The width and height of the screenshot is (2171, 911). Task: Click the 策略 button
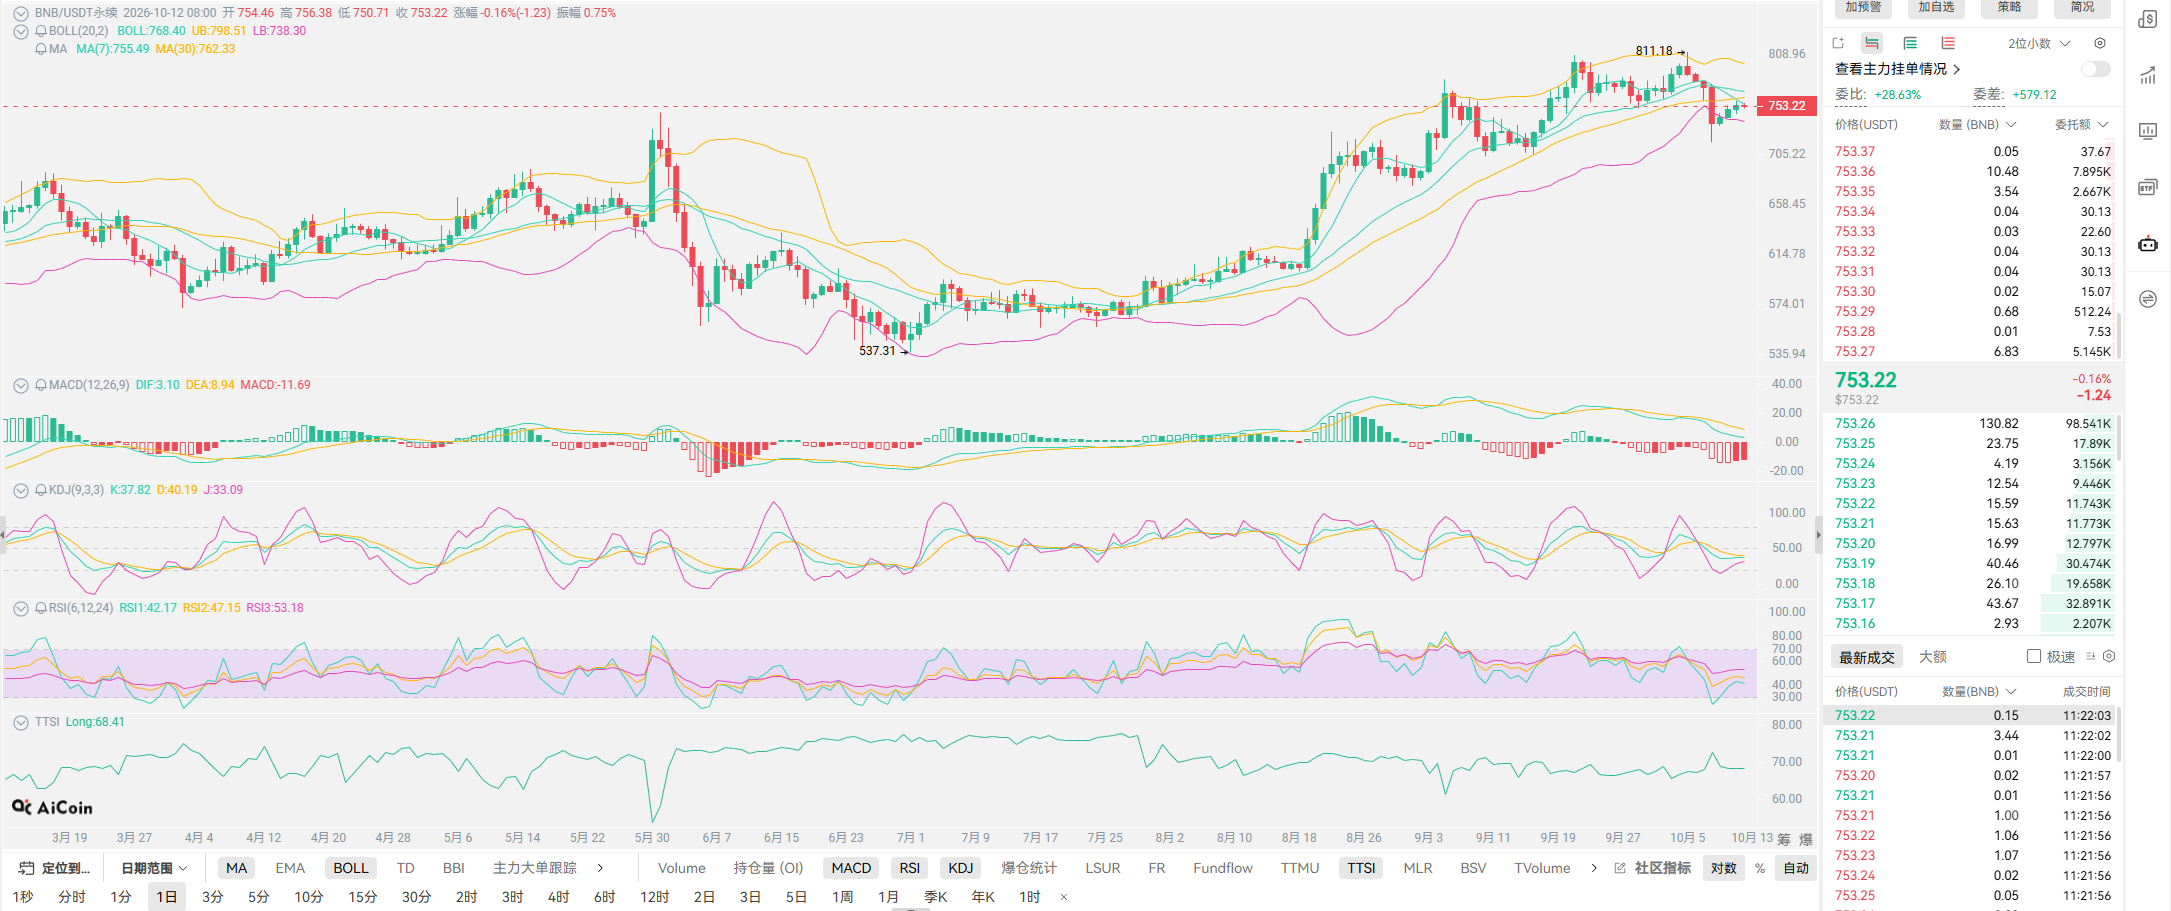coord(2009,8)
